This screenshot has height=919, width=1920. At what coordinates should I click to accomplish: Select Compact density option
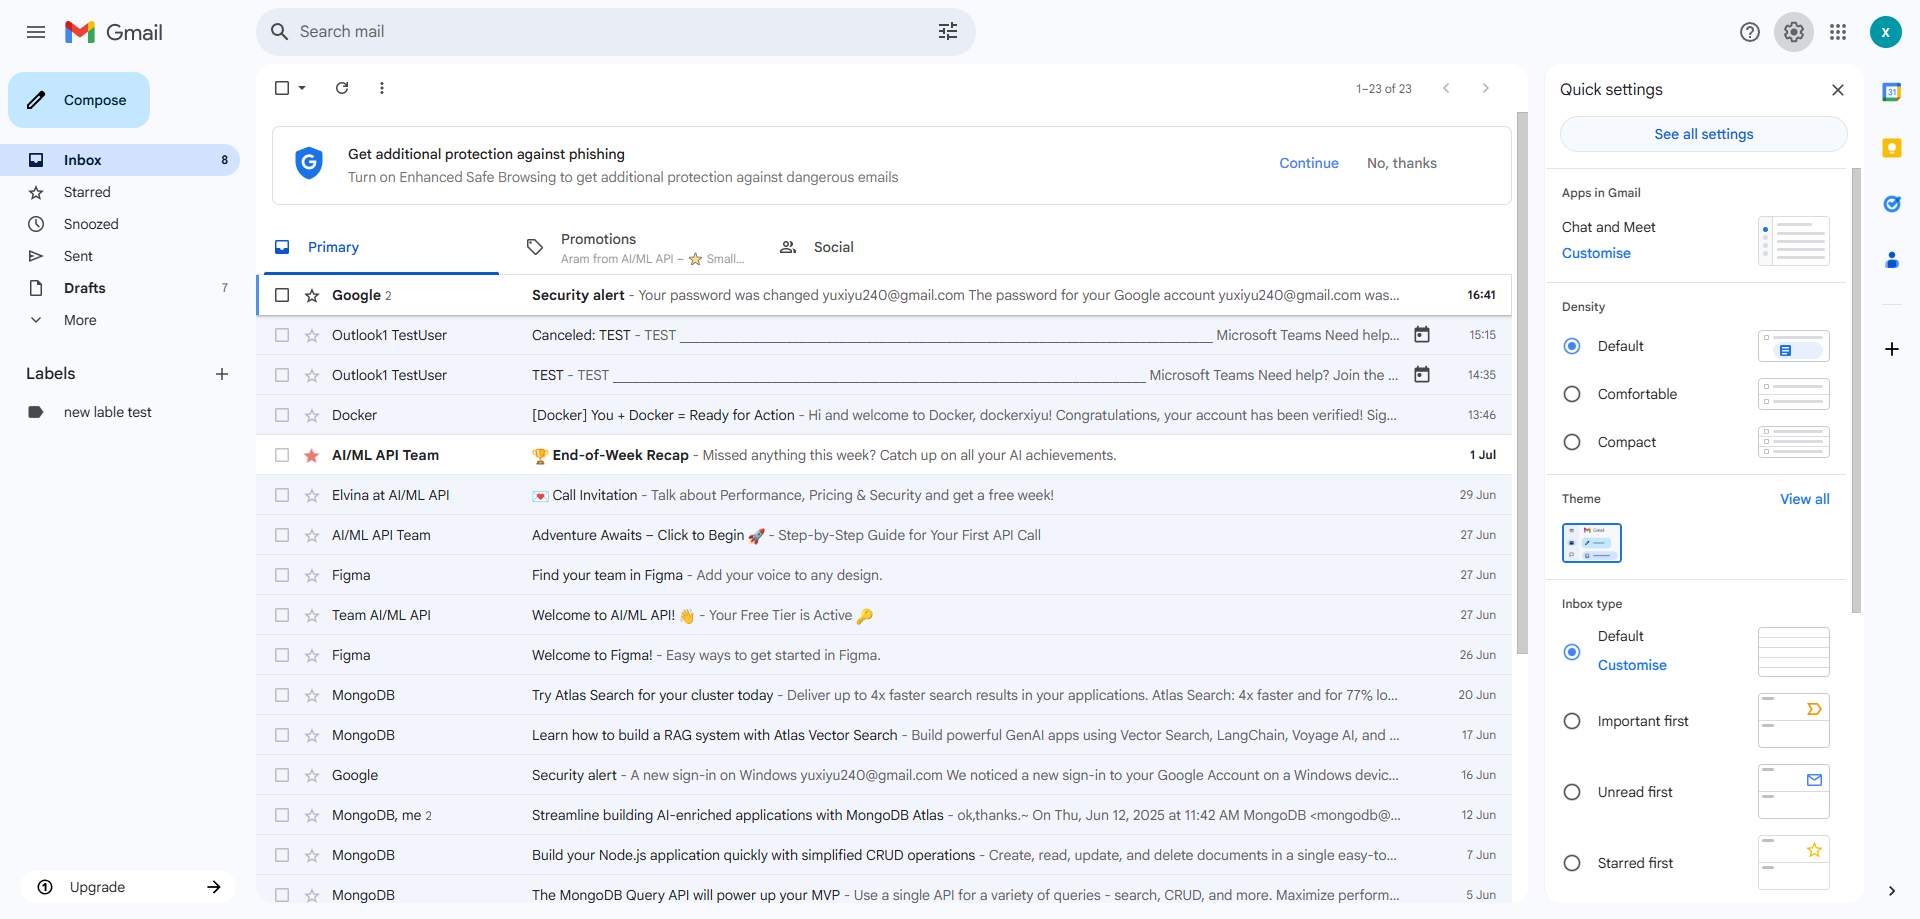point(1572,442)
